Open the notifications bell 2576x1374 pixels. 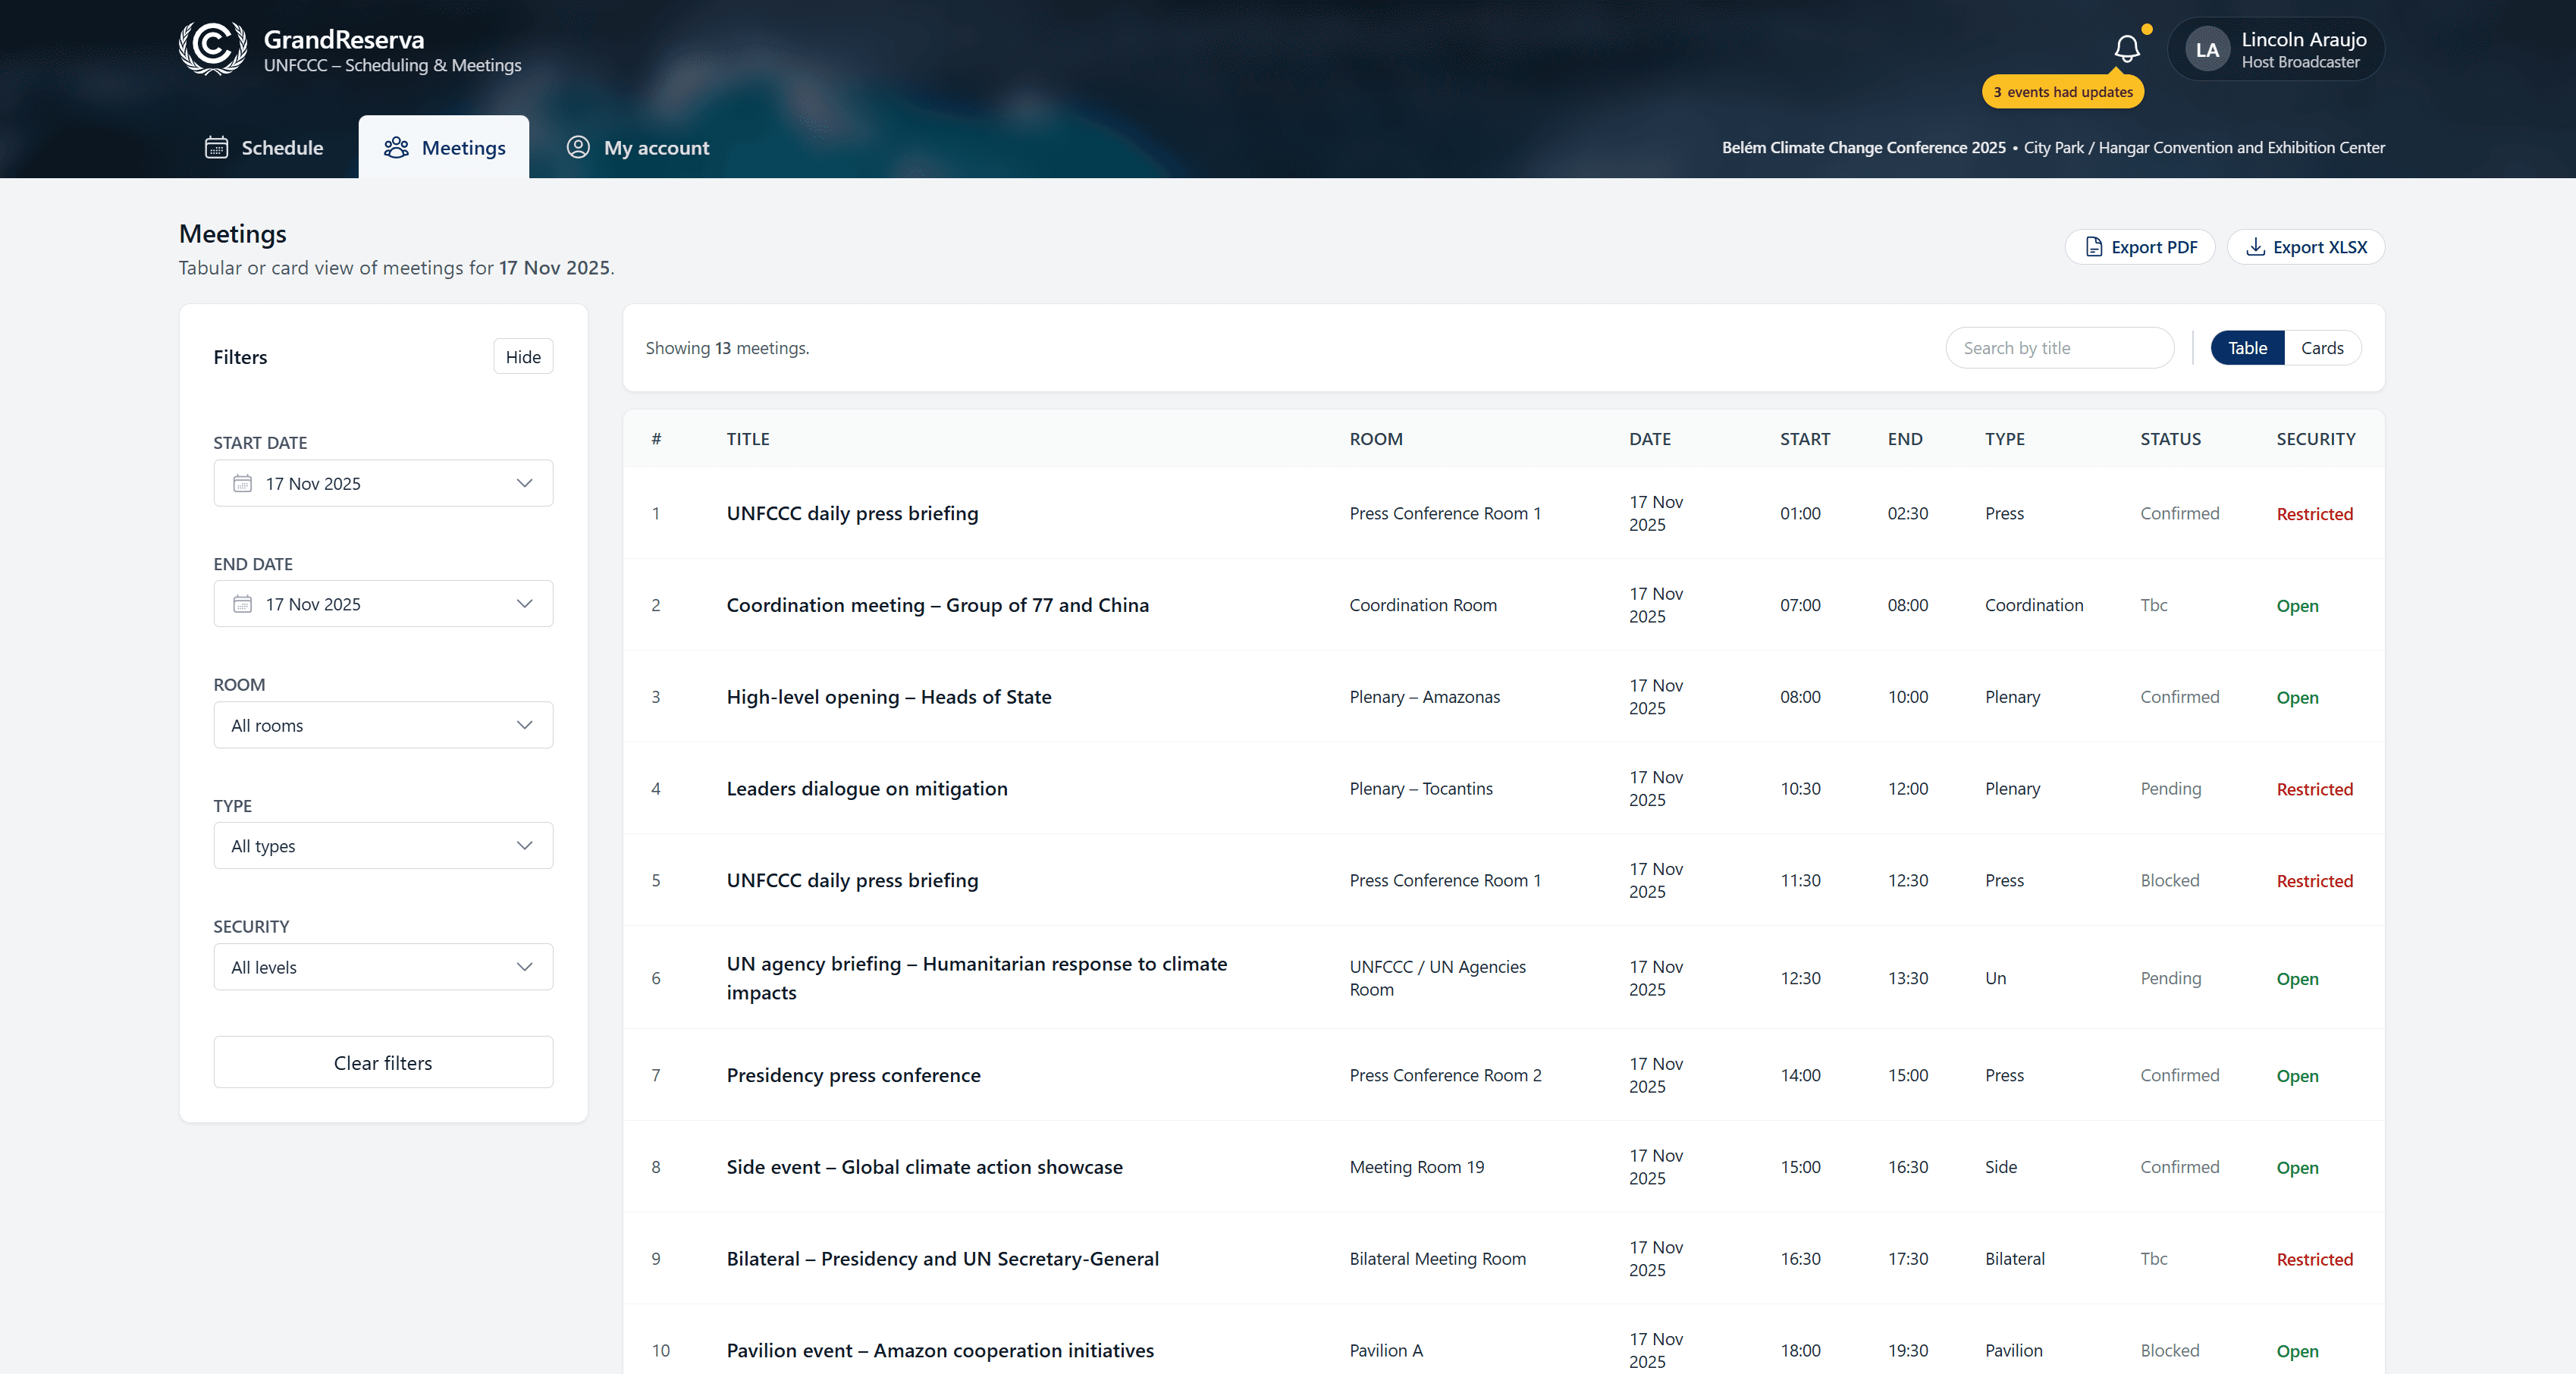(2127, 48)
